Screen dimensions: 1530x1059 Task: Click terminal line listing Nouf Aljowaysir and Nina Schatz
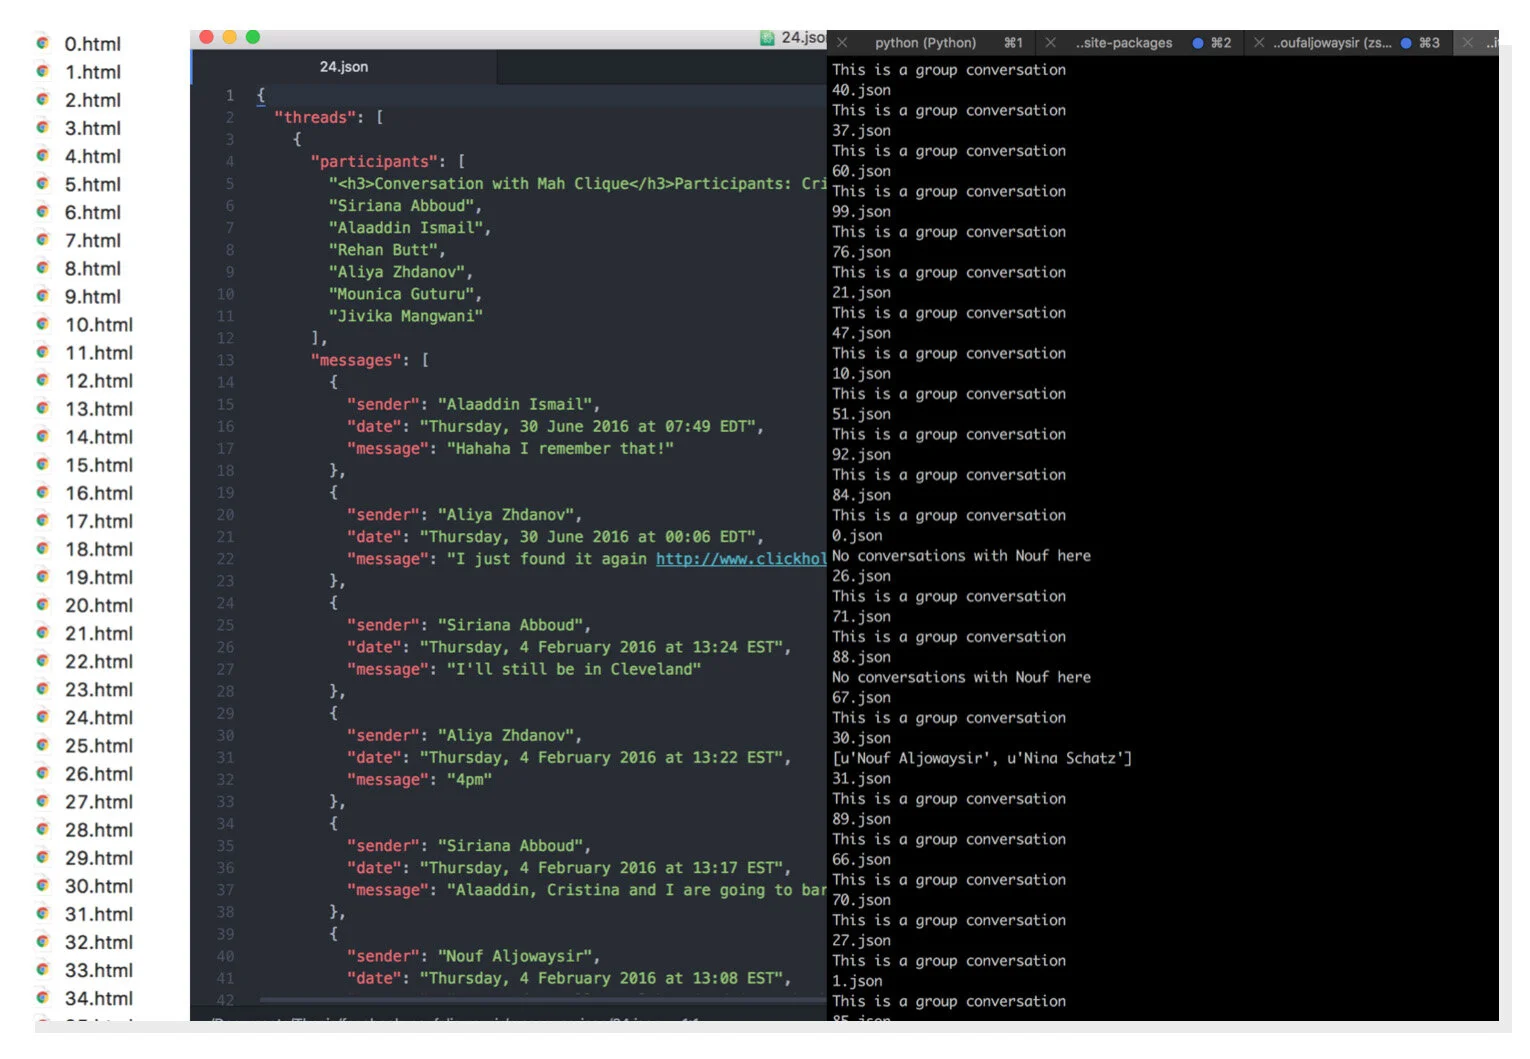(982, 758)
